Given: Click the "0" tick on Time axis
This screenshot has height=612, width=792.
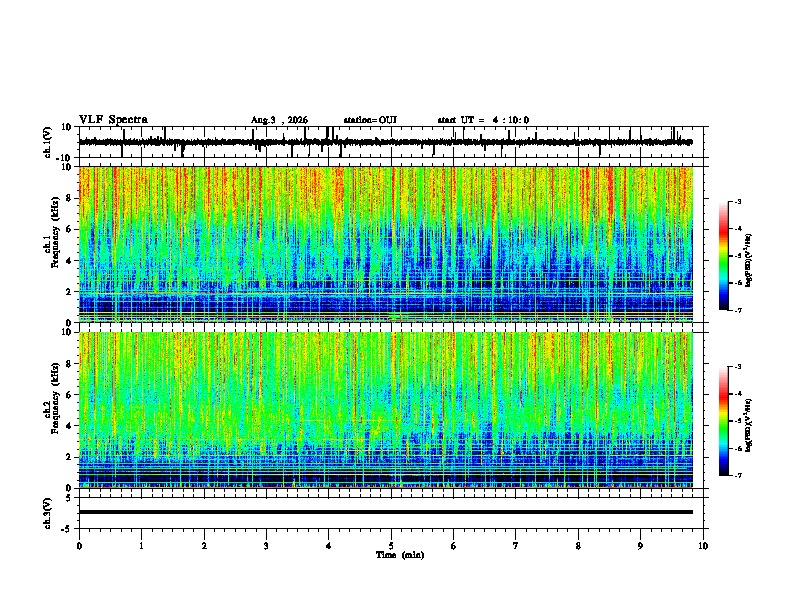Looking at the screenshot, I should click(79, 546).
